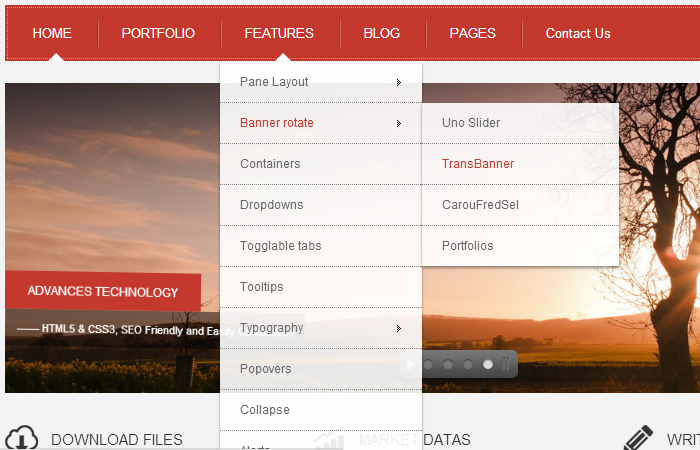Image resolution: width=700 pixels, height=450 pixels.
Task: Select Togglable tabs in the menu
Action: 321,246
